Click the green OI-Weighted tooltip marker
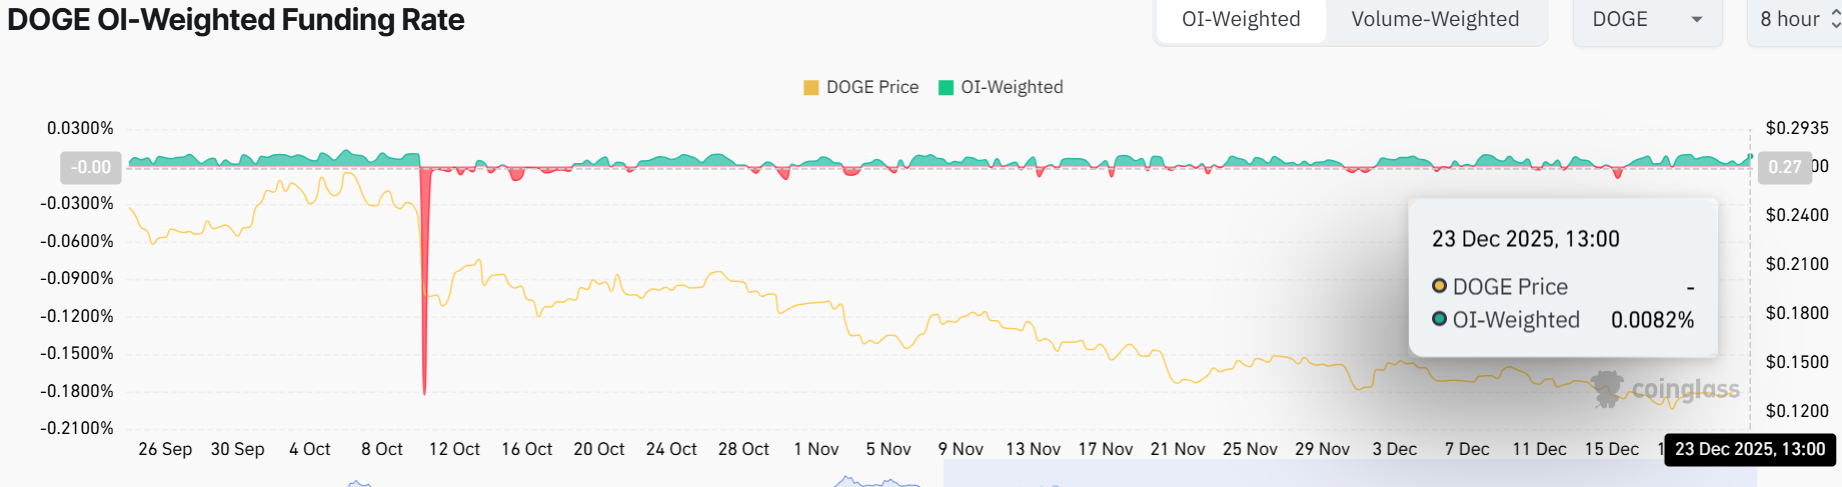1842x487 pixels. 1439,319
